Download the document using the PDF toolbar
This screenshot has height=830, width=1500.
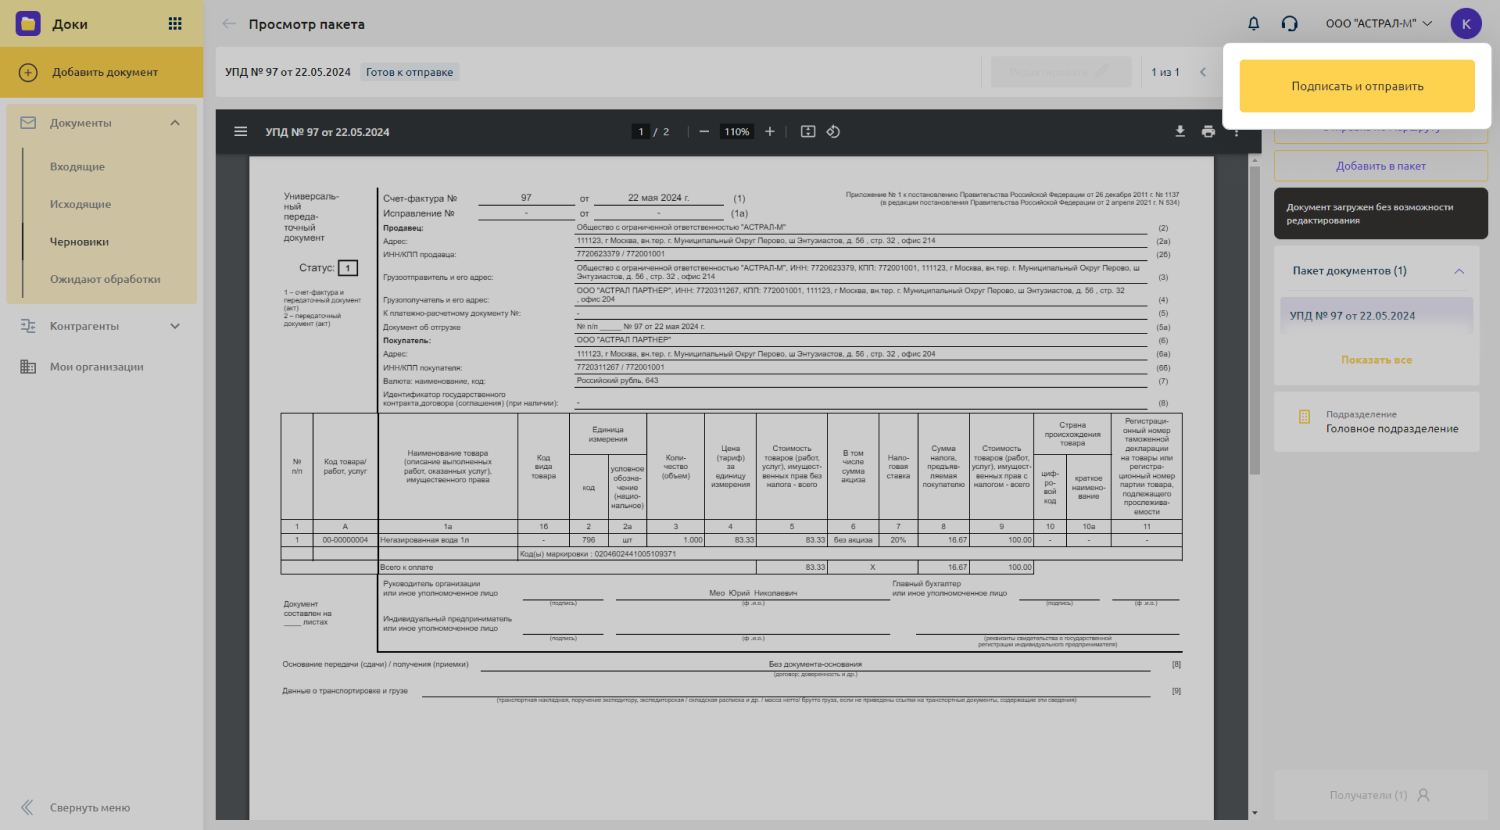pyautogui.click(x=1180, y=132)
